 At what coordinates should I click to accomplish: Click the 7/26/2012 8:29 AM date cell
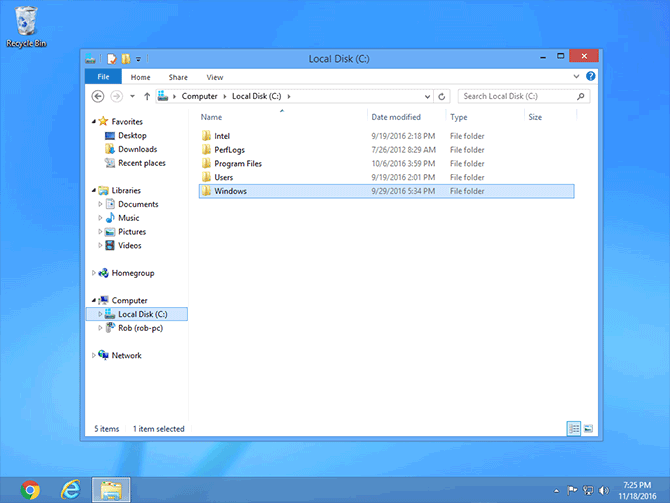[403, 150]
